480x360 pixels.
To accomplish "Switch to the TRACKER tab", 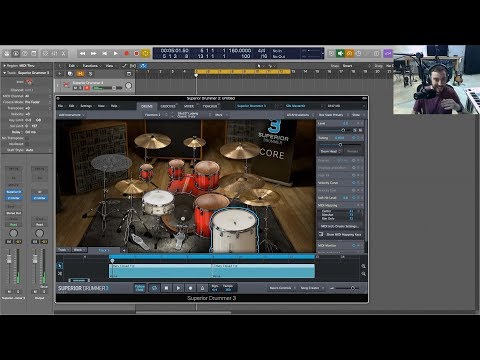I will [210, 106].
